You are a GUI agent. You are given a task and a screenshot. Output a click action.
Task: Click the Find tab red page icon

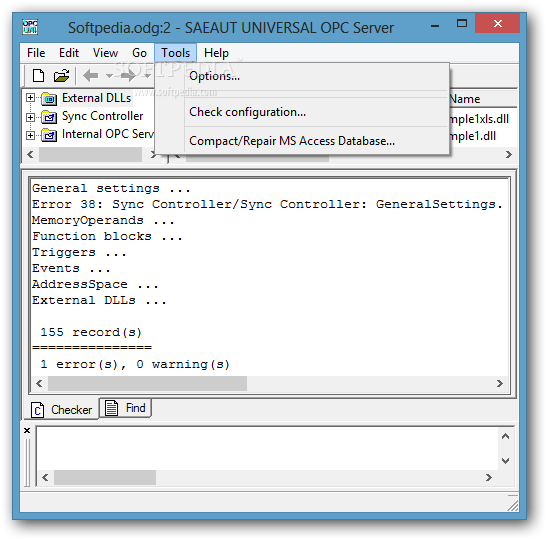[x=112, y=408]
